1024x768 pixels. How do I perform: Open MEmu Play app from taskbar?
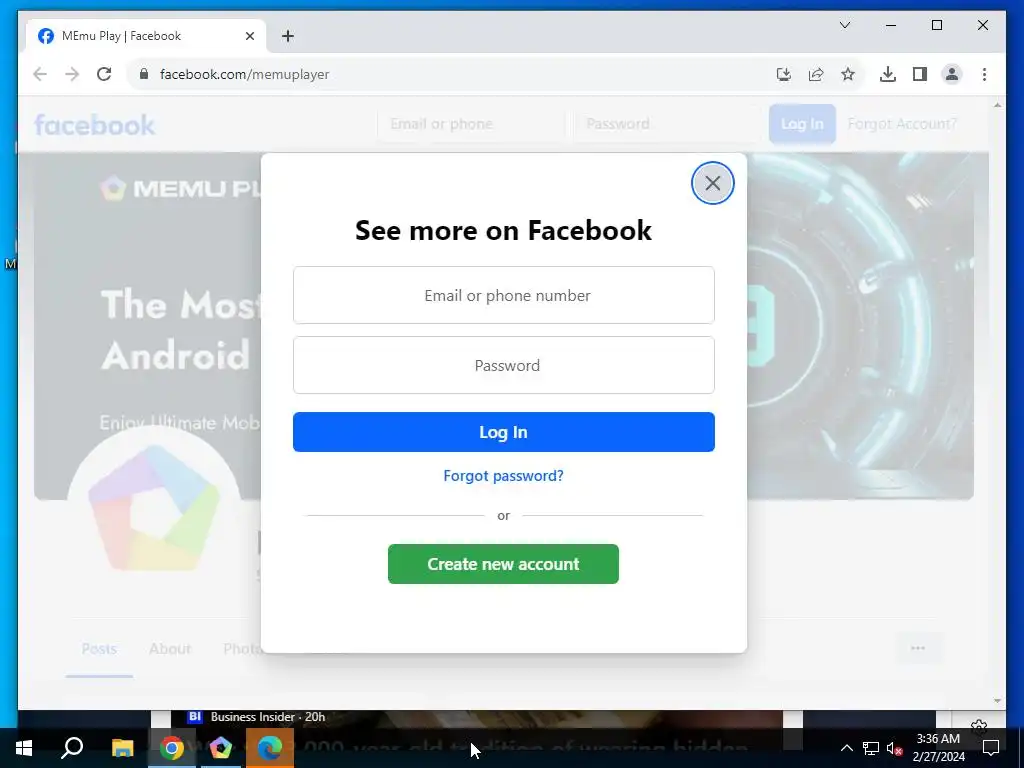221,748
